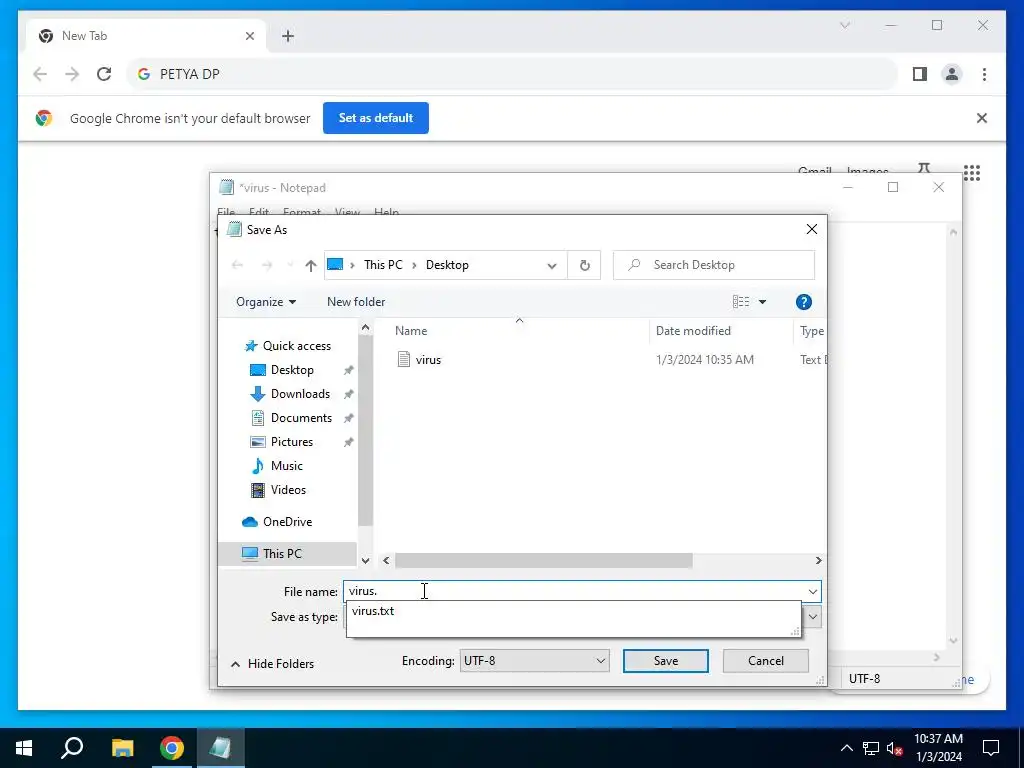This screenshot has height=768, width=1024.
Task: Select This PC in the navigation pane
Action: pyautogui.click(x=282, y=554)
